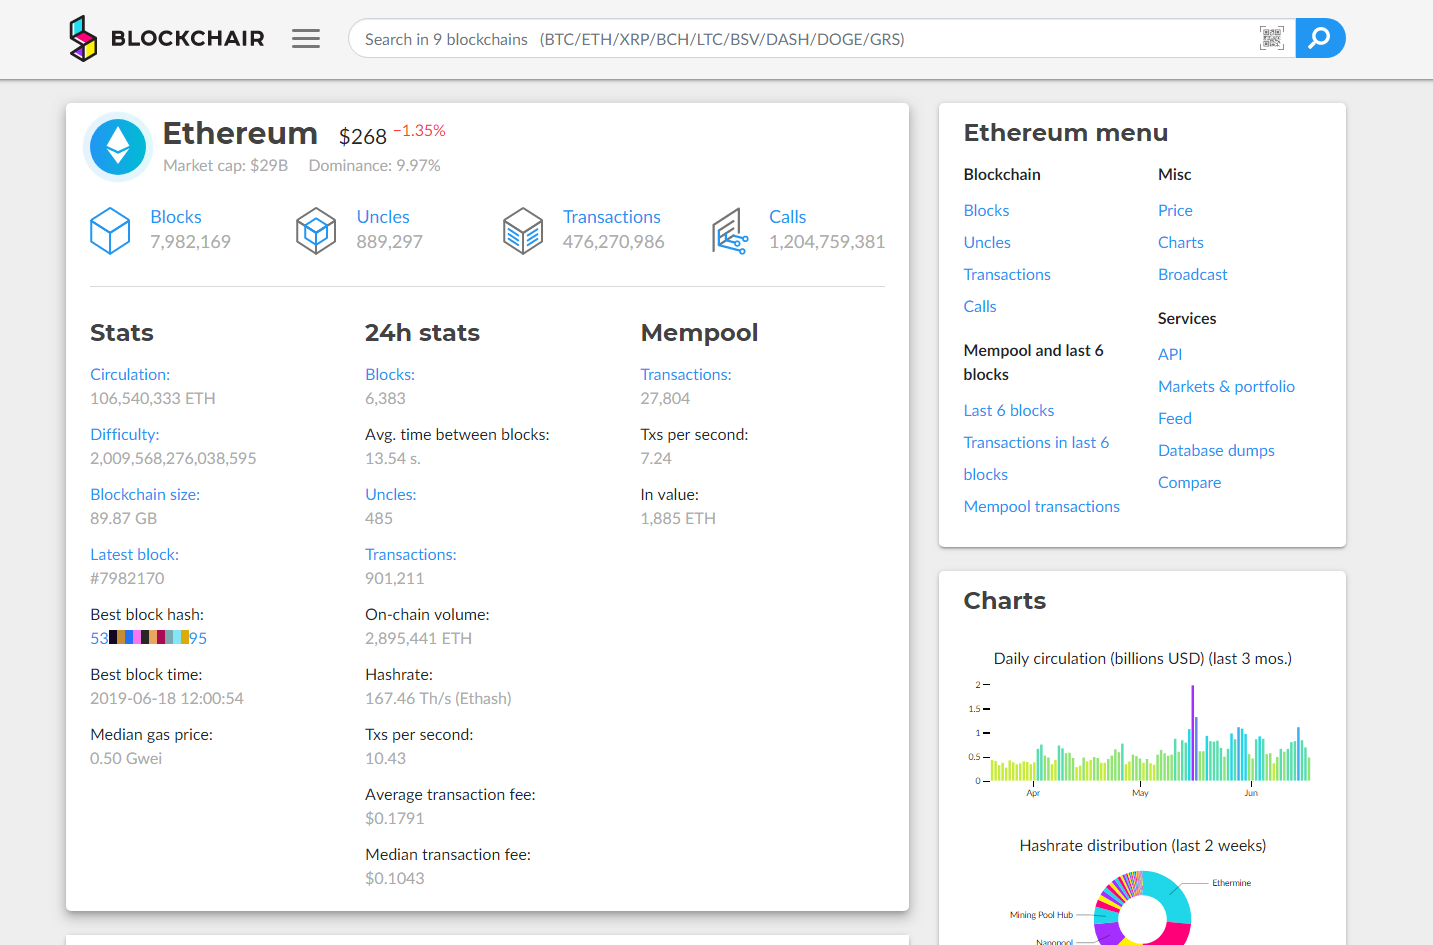This screenshot has width=1433, height=945.
Task: Click the #7982170 latest block value
Action: pos(127,578)
